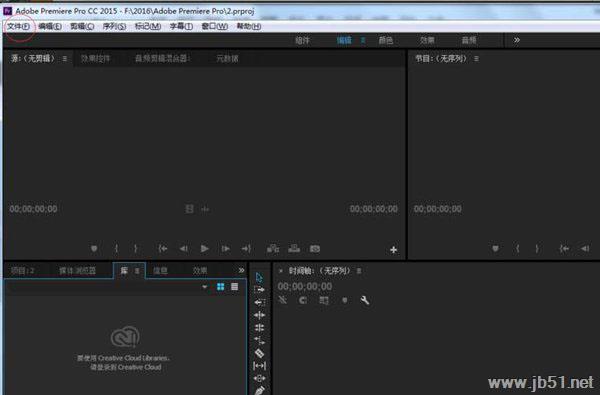This screenshot has width=600, height=395.
Task: Switch to the 音频剪辑混合器 tab
Action: 162,59
